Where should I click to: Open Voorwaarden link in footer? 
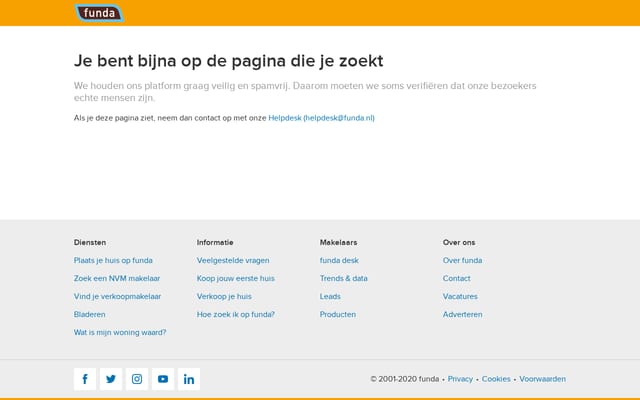(x=542, y=379)
